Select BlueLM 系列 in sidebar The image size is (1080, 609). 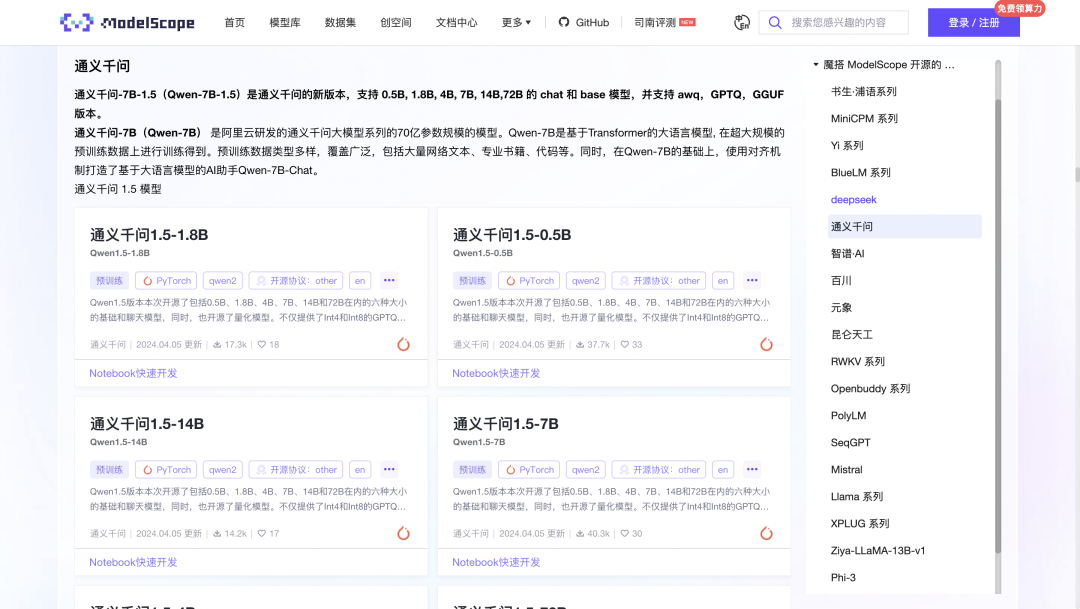pos(861,172)
